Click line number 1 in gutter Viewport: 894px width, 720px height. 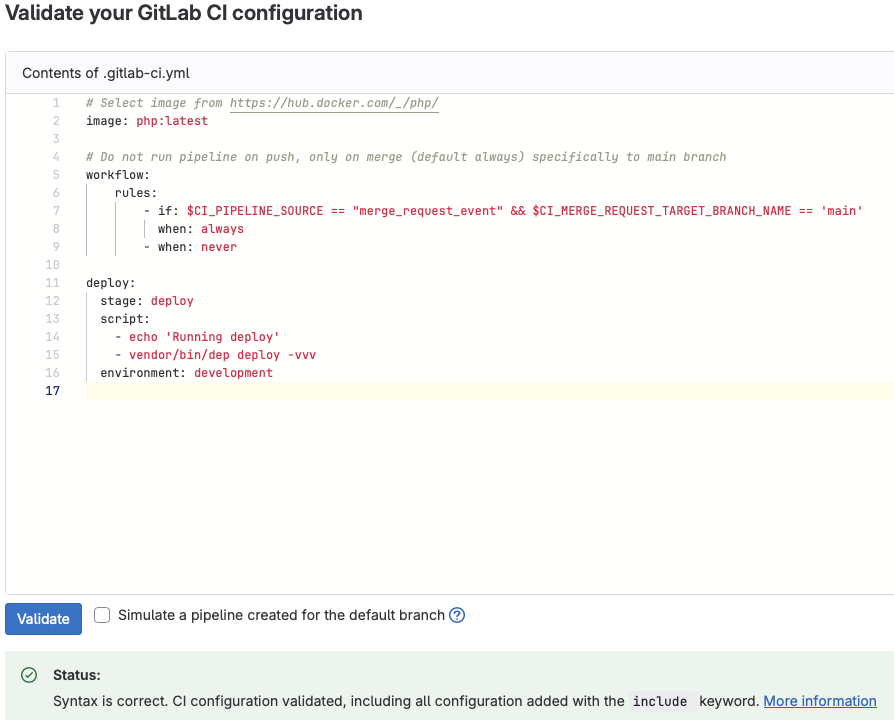click(x=56, y=103)
